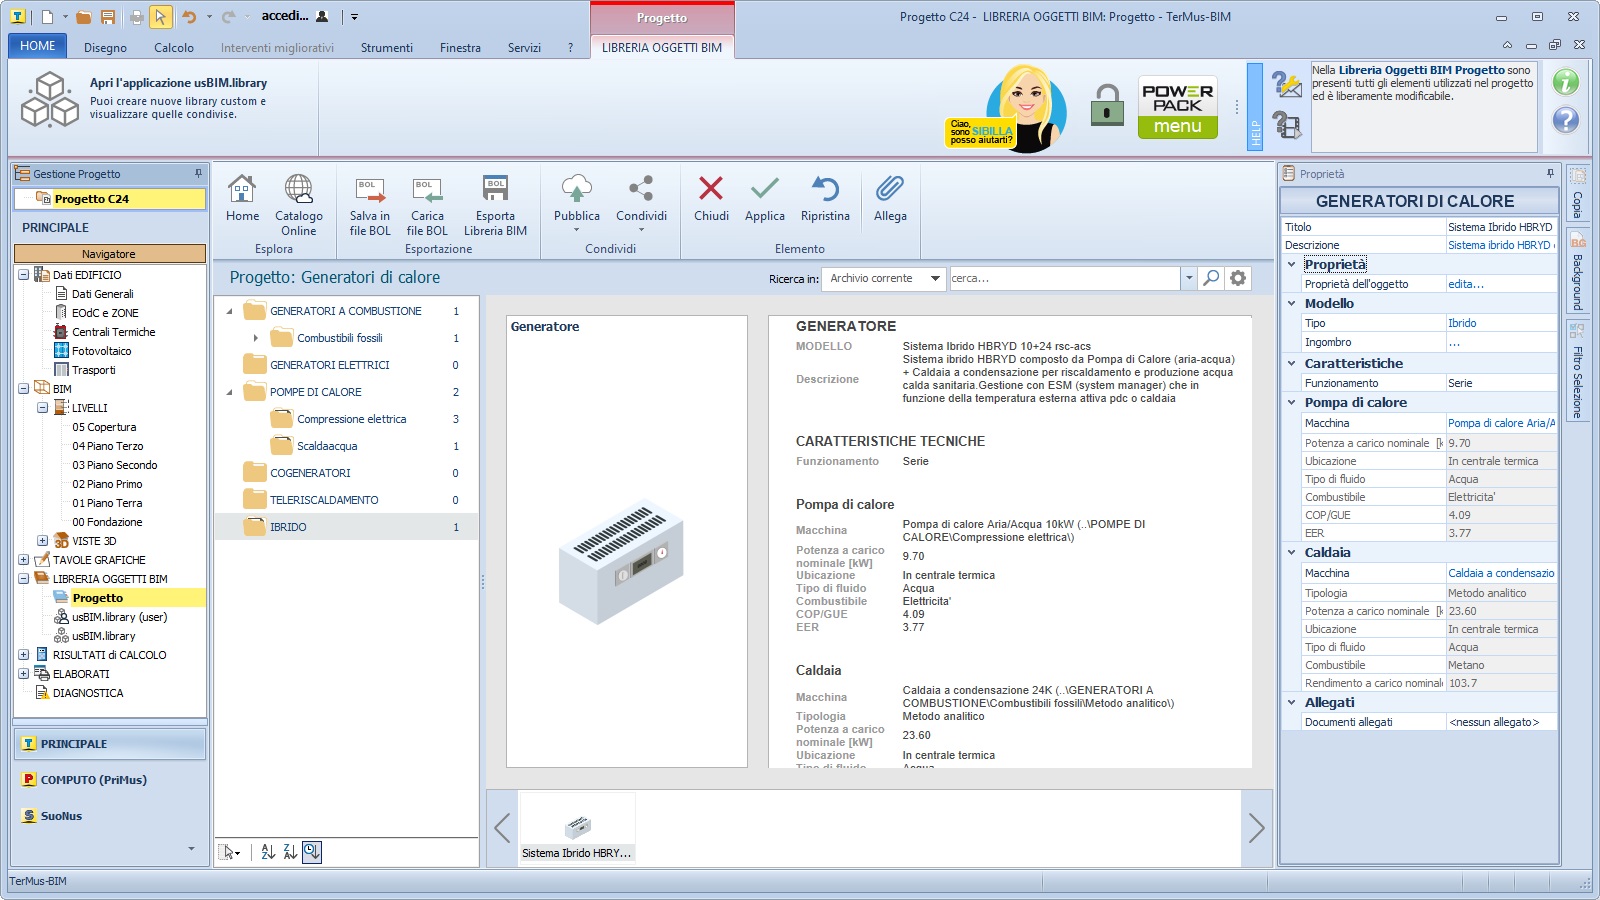1600x900 pixels.
Task: Click Esporta Libreria BIM icon
Action: (495, 190)
